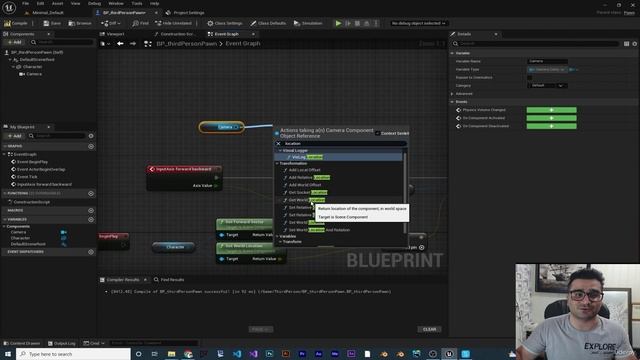Open the File menu
This screenshot has width=640, height=360.
(x=25, y=3)
